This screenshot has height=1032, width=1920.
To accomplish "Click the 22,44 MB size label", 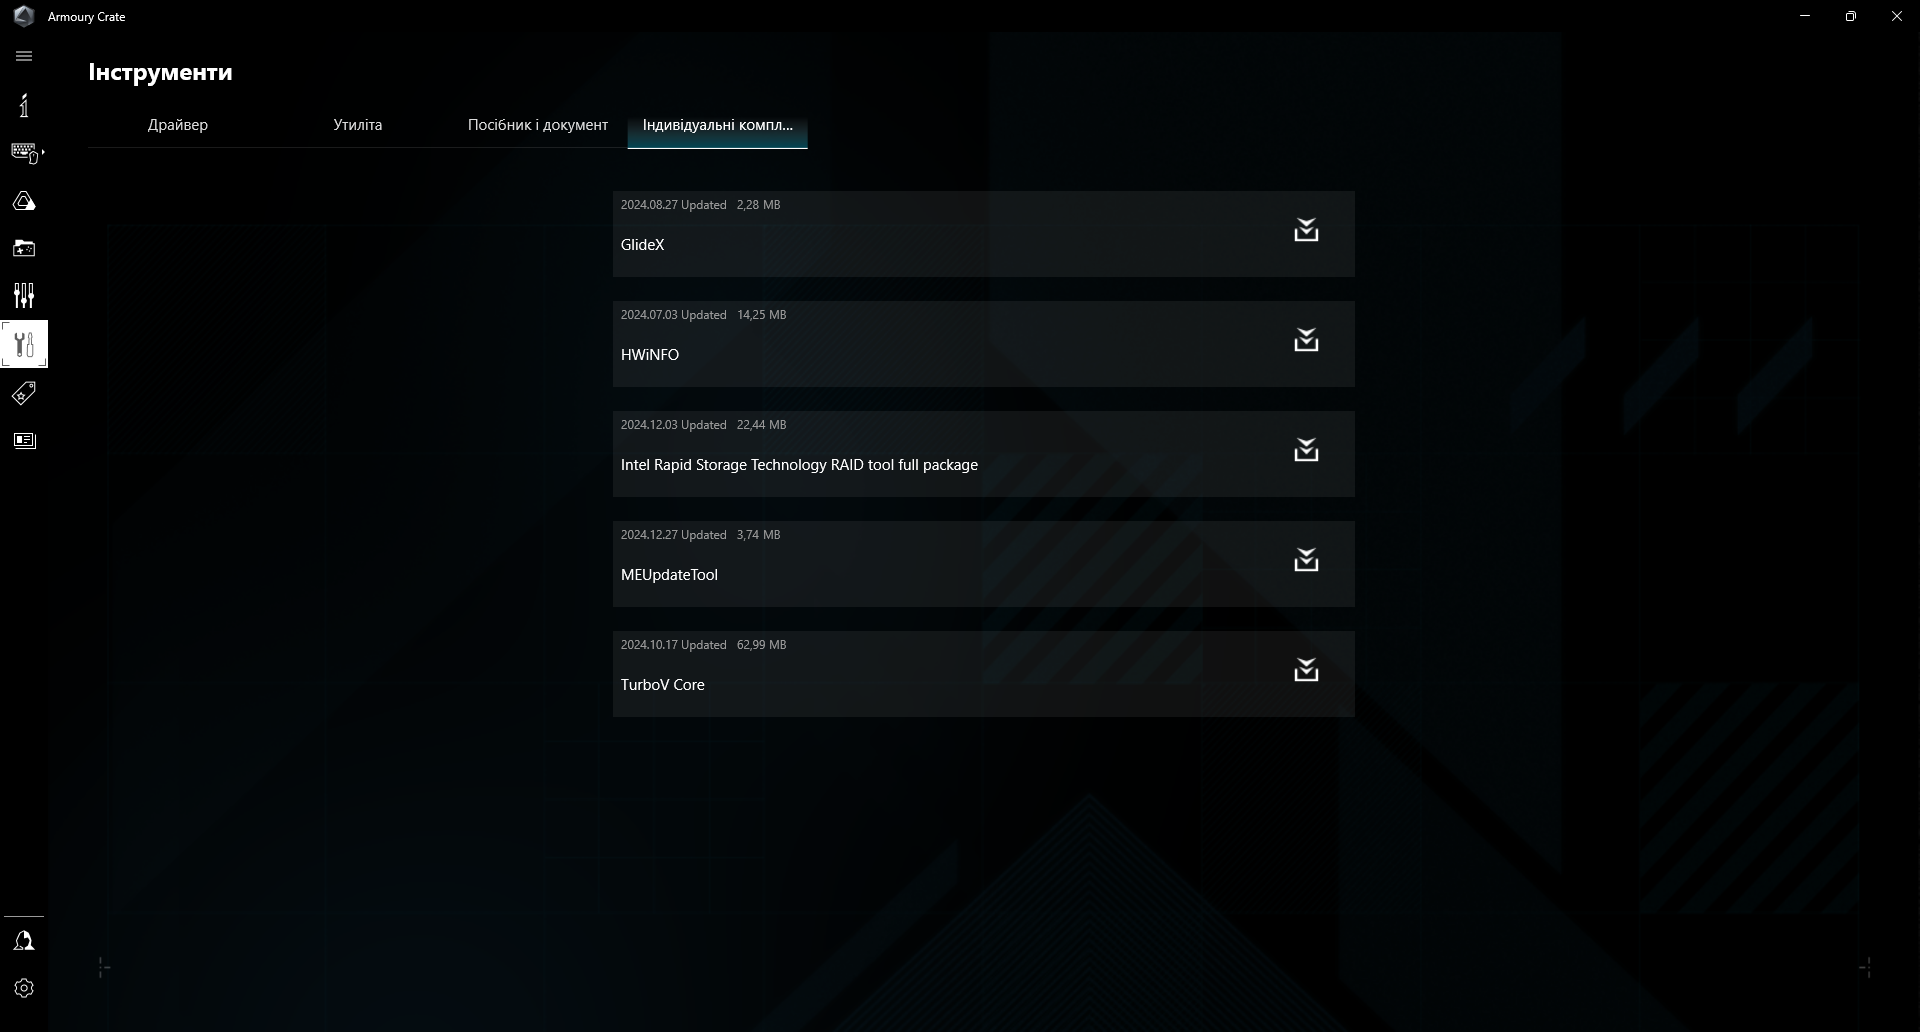I will coord(761,425).
